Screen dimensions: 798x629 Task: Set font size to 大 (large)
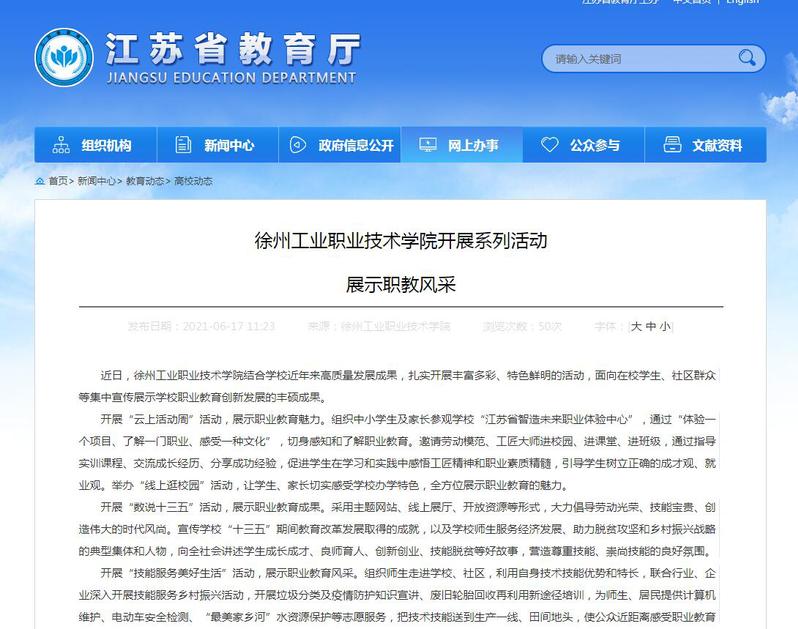pyautogui.click(x=636, y=326)
